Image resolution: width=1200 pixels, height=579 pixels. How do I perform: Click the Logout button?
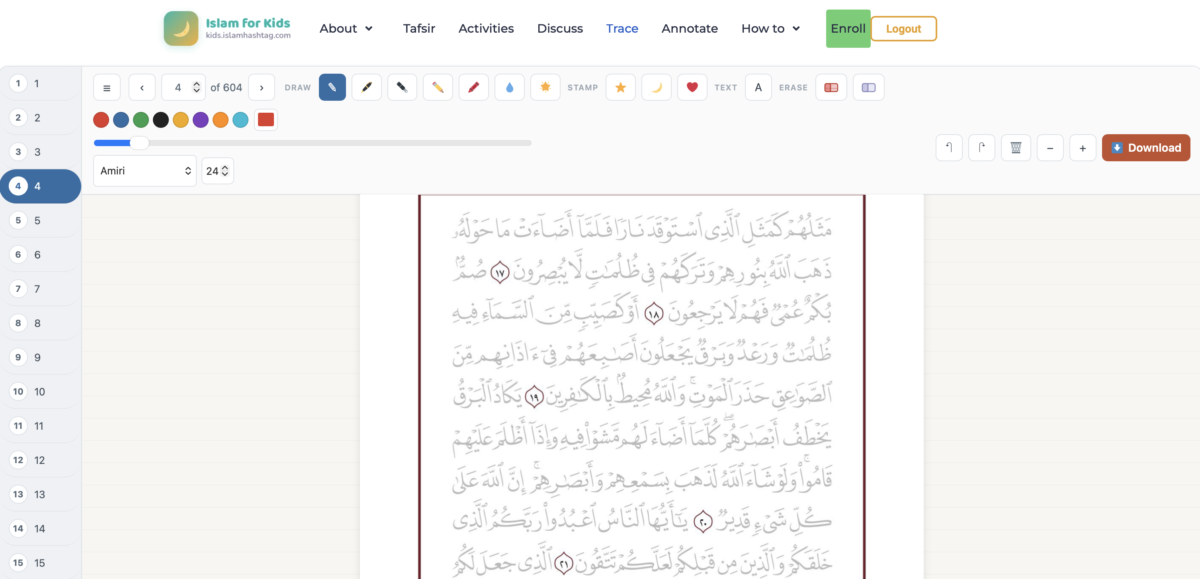(x=904, y=28)
